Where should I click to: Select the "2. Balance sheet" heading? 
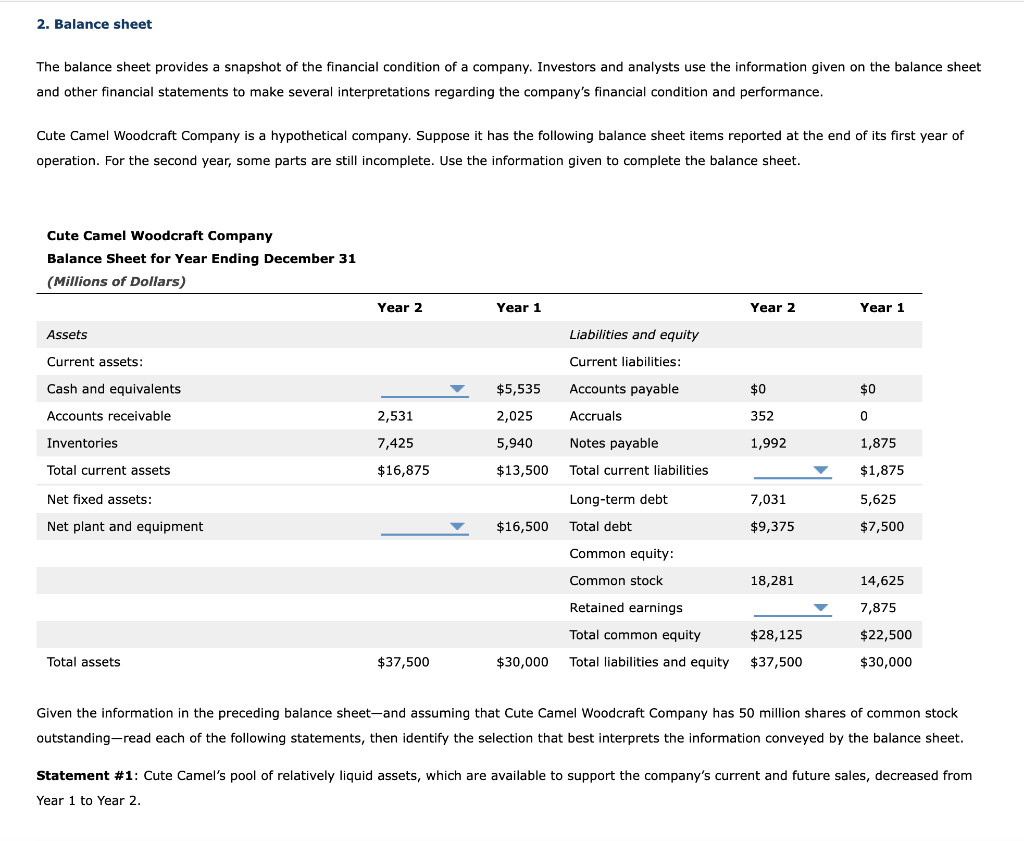point(94,23)
